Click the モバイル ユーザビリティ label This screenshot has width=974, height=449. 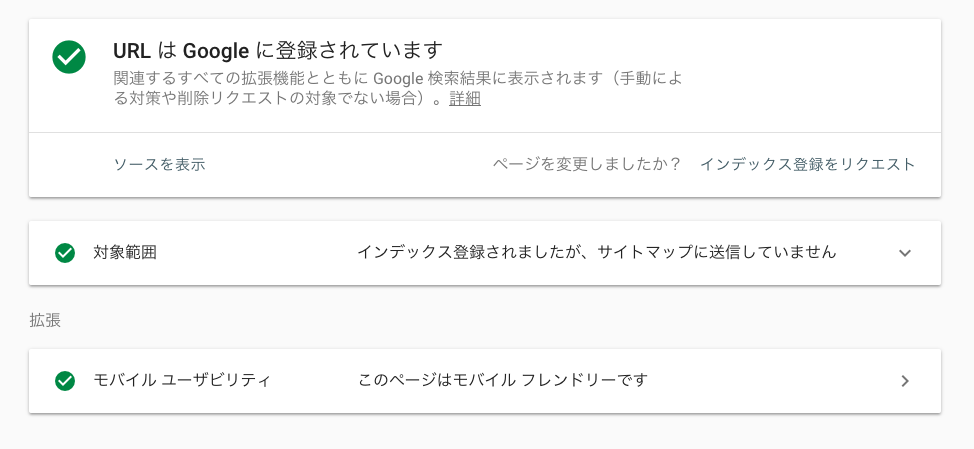click(x=182, y=380)
